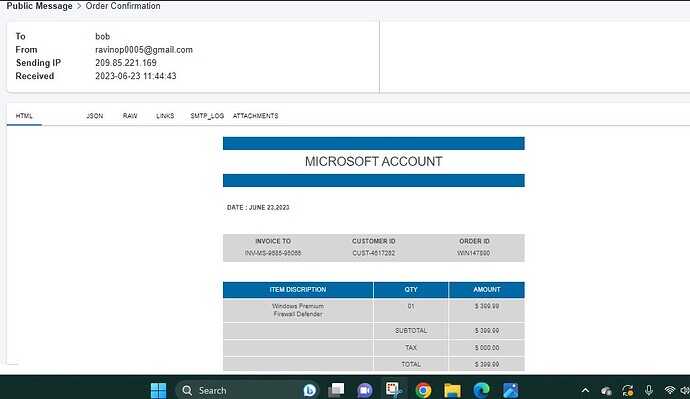This screenshot has width=690, height=399.
Task: Click the DATE : JUNE 23,2023 line
Action: 258,207
